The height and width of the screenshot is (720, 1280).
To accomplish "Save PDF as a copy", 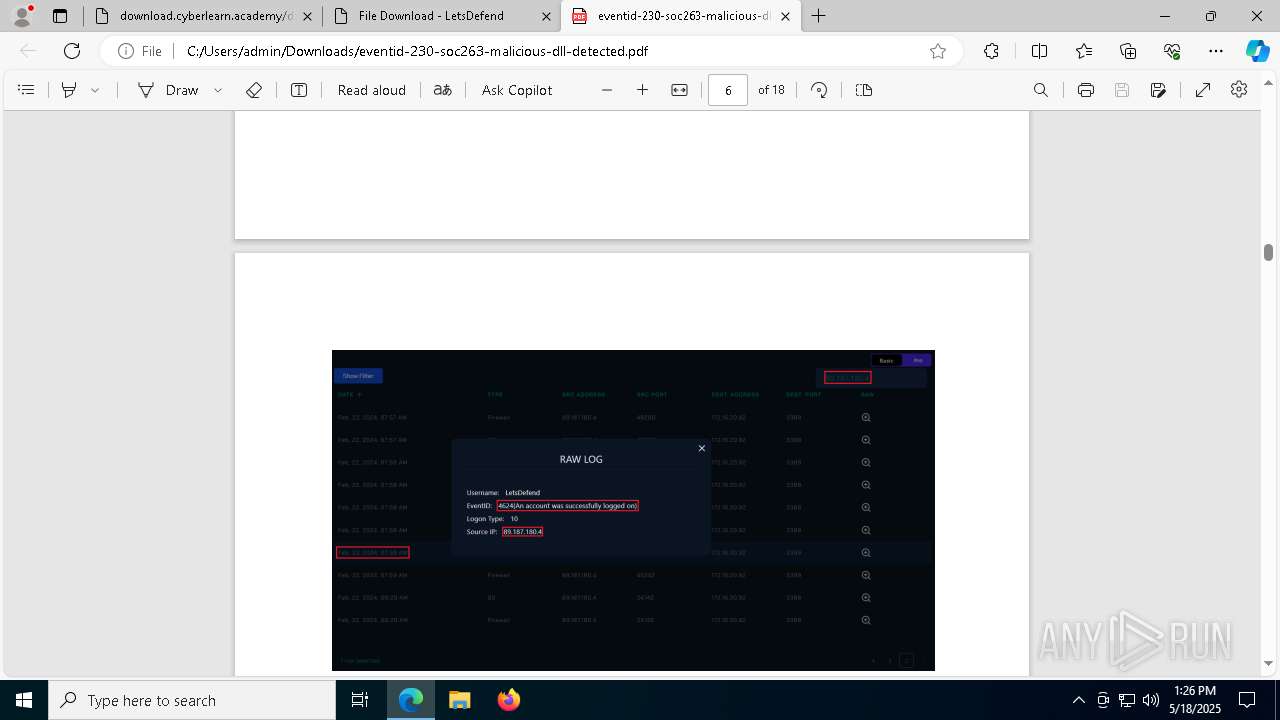I will [1158, 90].
